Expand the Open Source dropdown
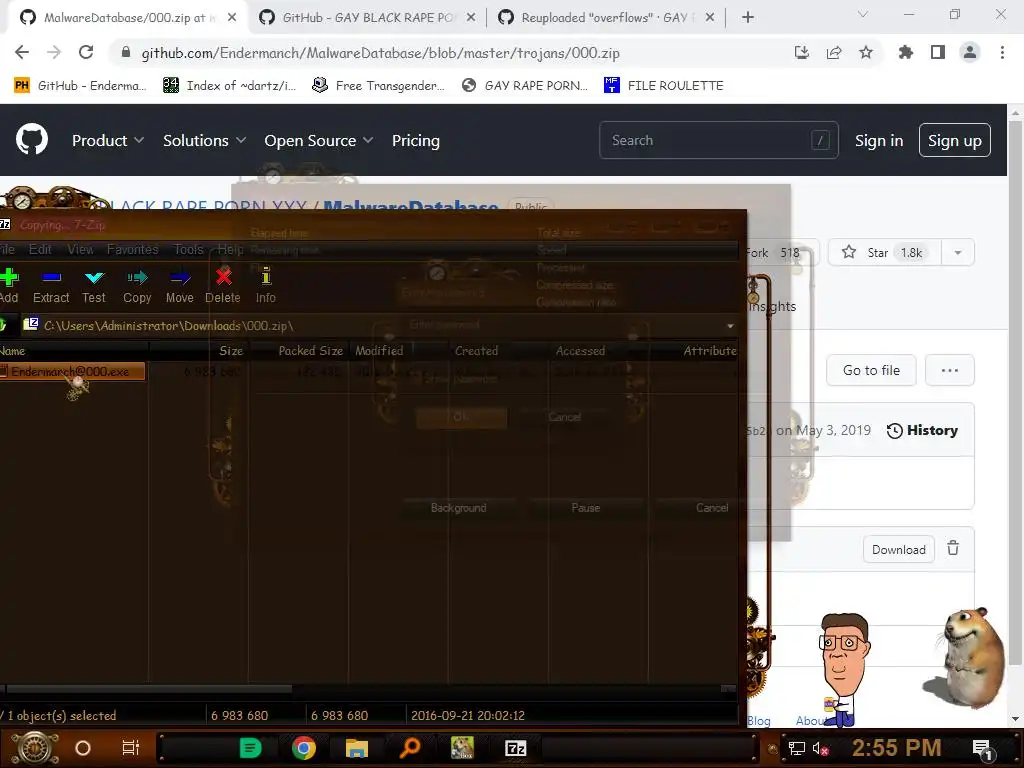 pos(319,140)
